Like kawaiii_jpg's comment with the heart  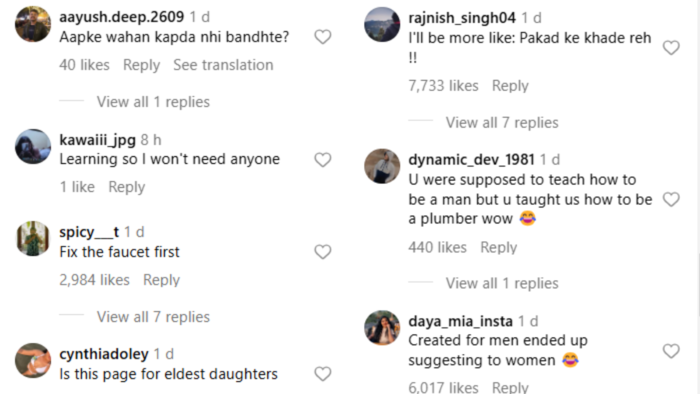click(x=322, y=159)
